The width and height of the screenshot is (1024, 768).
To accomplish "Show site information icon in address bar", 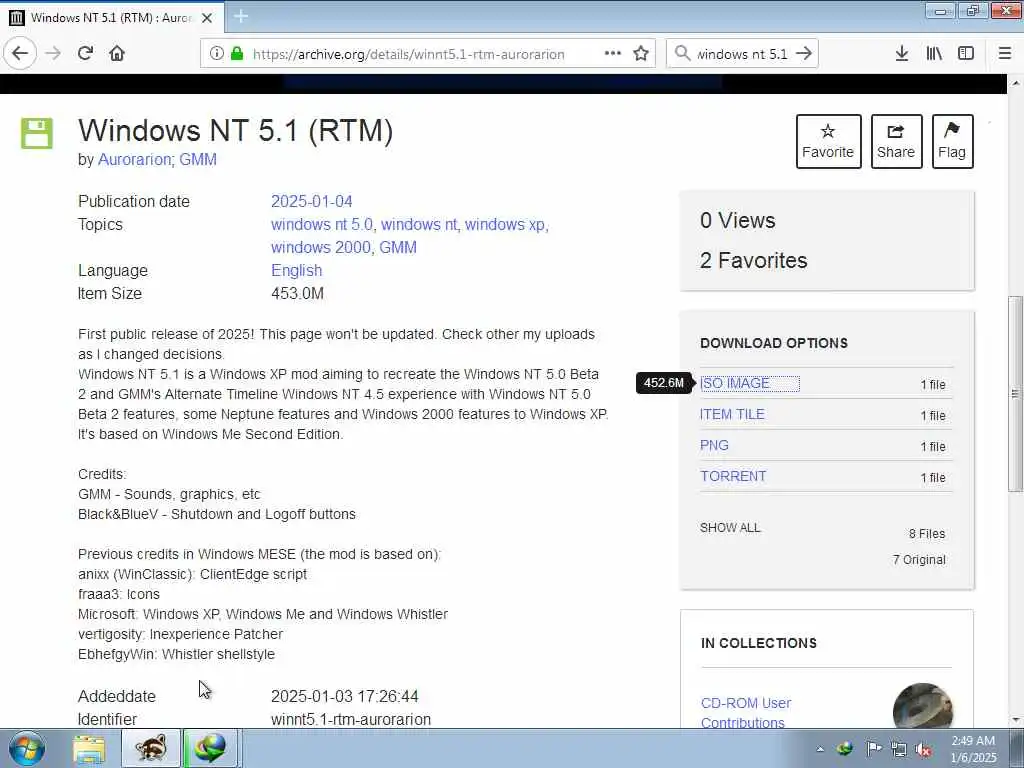I will (217, 54).
